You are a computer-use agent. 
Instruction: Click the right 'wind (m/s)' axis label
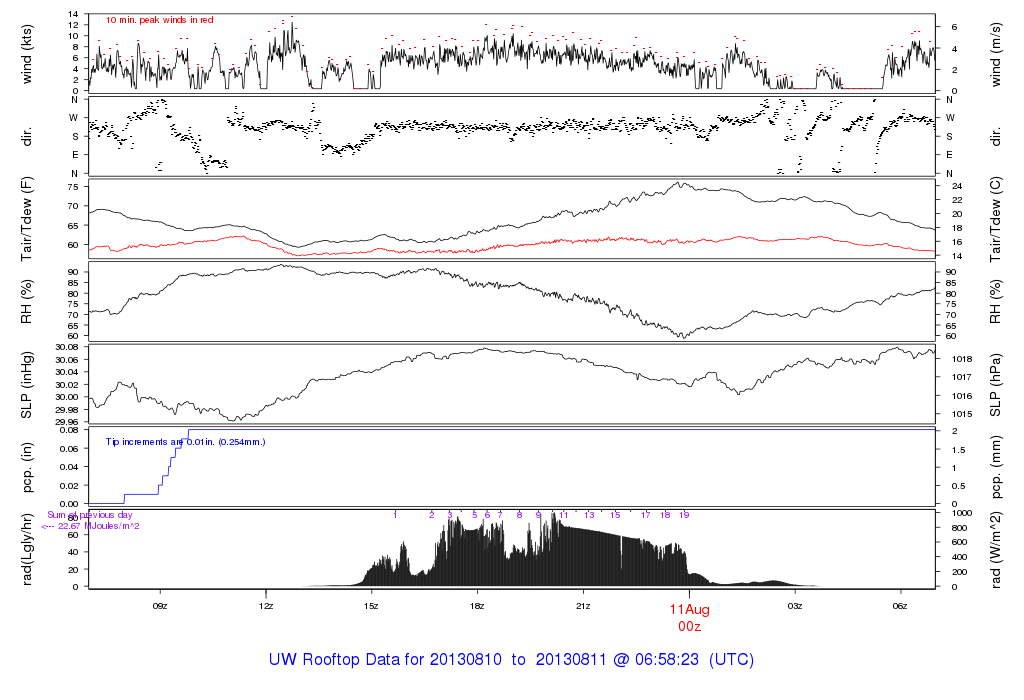coord(997,51)
